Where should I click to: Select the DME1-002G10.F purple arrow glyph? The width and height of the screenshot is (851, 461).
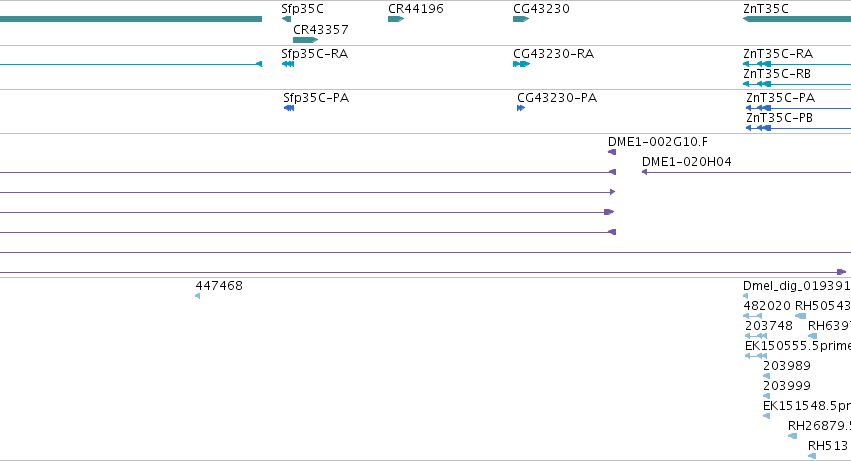[612, 152]
